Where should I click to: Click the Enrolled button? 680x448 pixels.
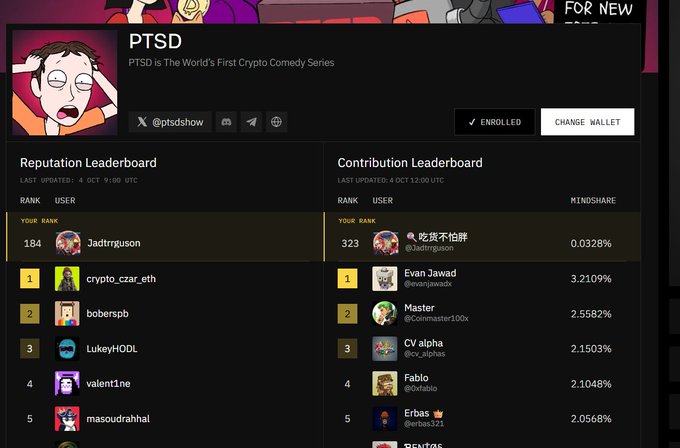(494, 122)
